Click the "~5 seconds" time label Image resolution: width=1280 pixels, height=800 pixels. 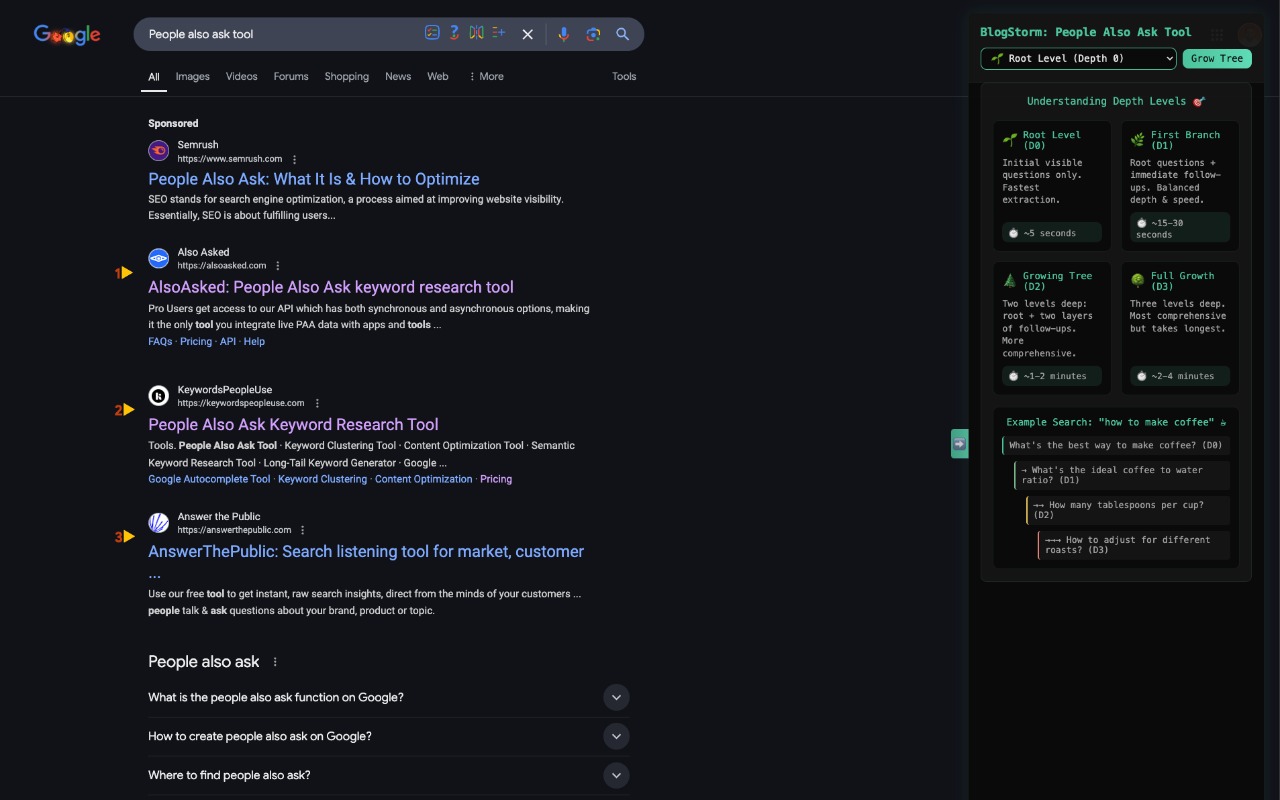(1052, 233)
